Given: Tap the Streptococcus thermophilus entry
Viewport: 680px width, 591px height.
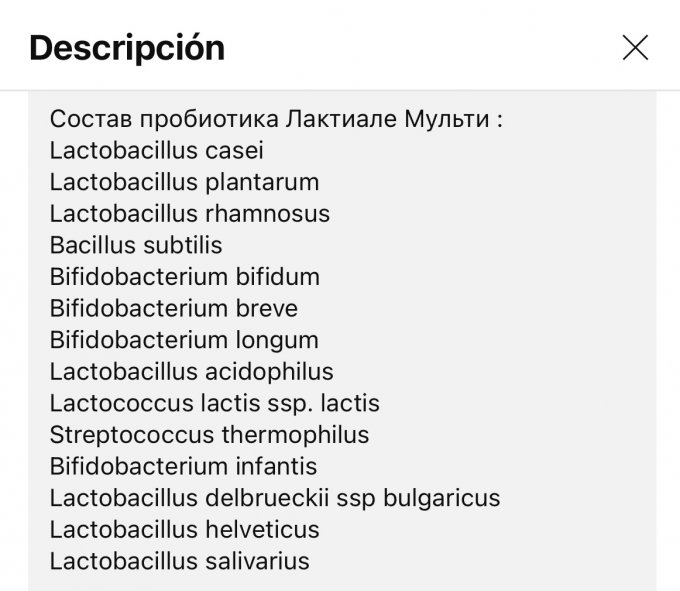Looking at the screenshot, I should click(x=209, y=435).
